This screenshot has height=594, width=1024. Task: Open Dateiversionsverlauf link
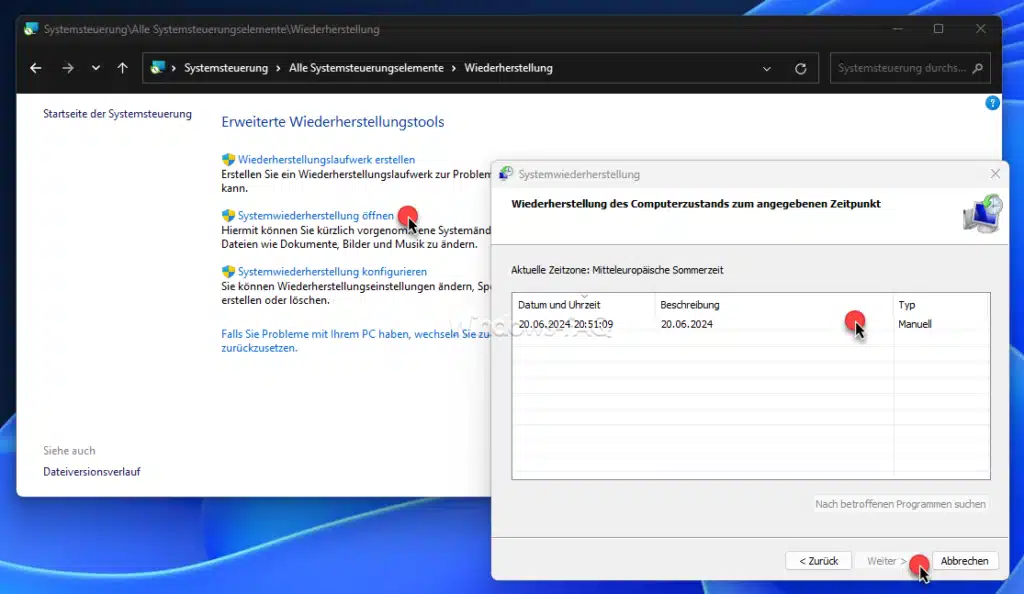[x=91, y=471]
